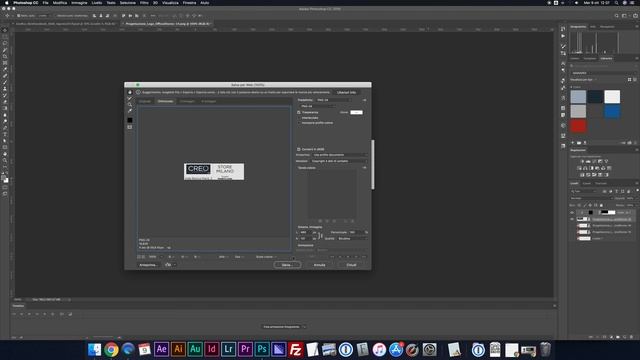
Task: Switch to the Originale preview tab
Action: (x=145, y=101)
